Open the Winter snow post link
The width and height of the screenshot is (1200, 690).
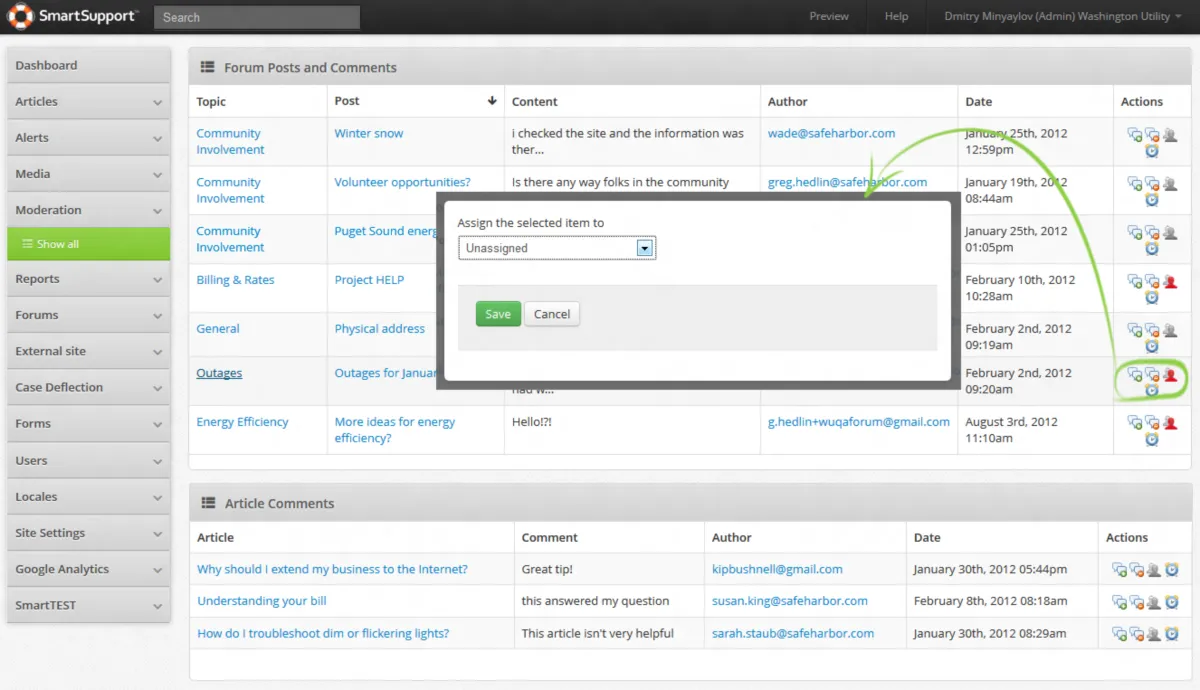(x=369, y=133)
